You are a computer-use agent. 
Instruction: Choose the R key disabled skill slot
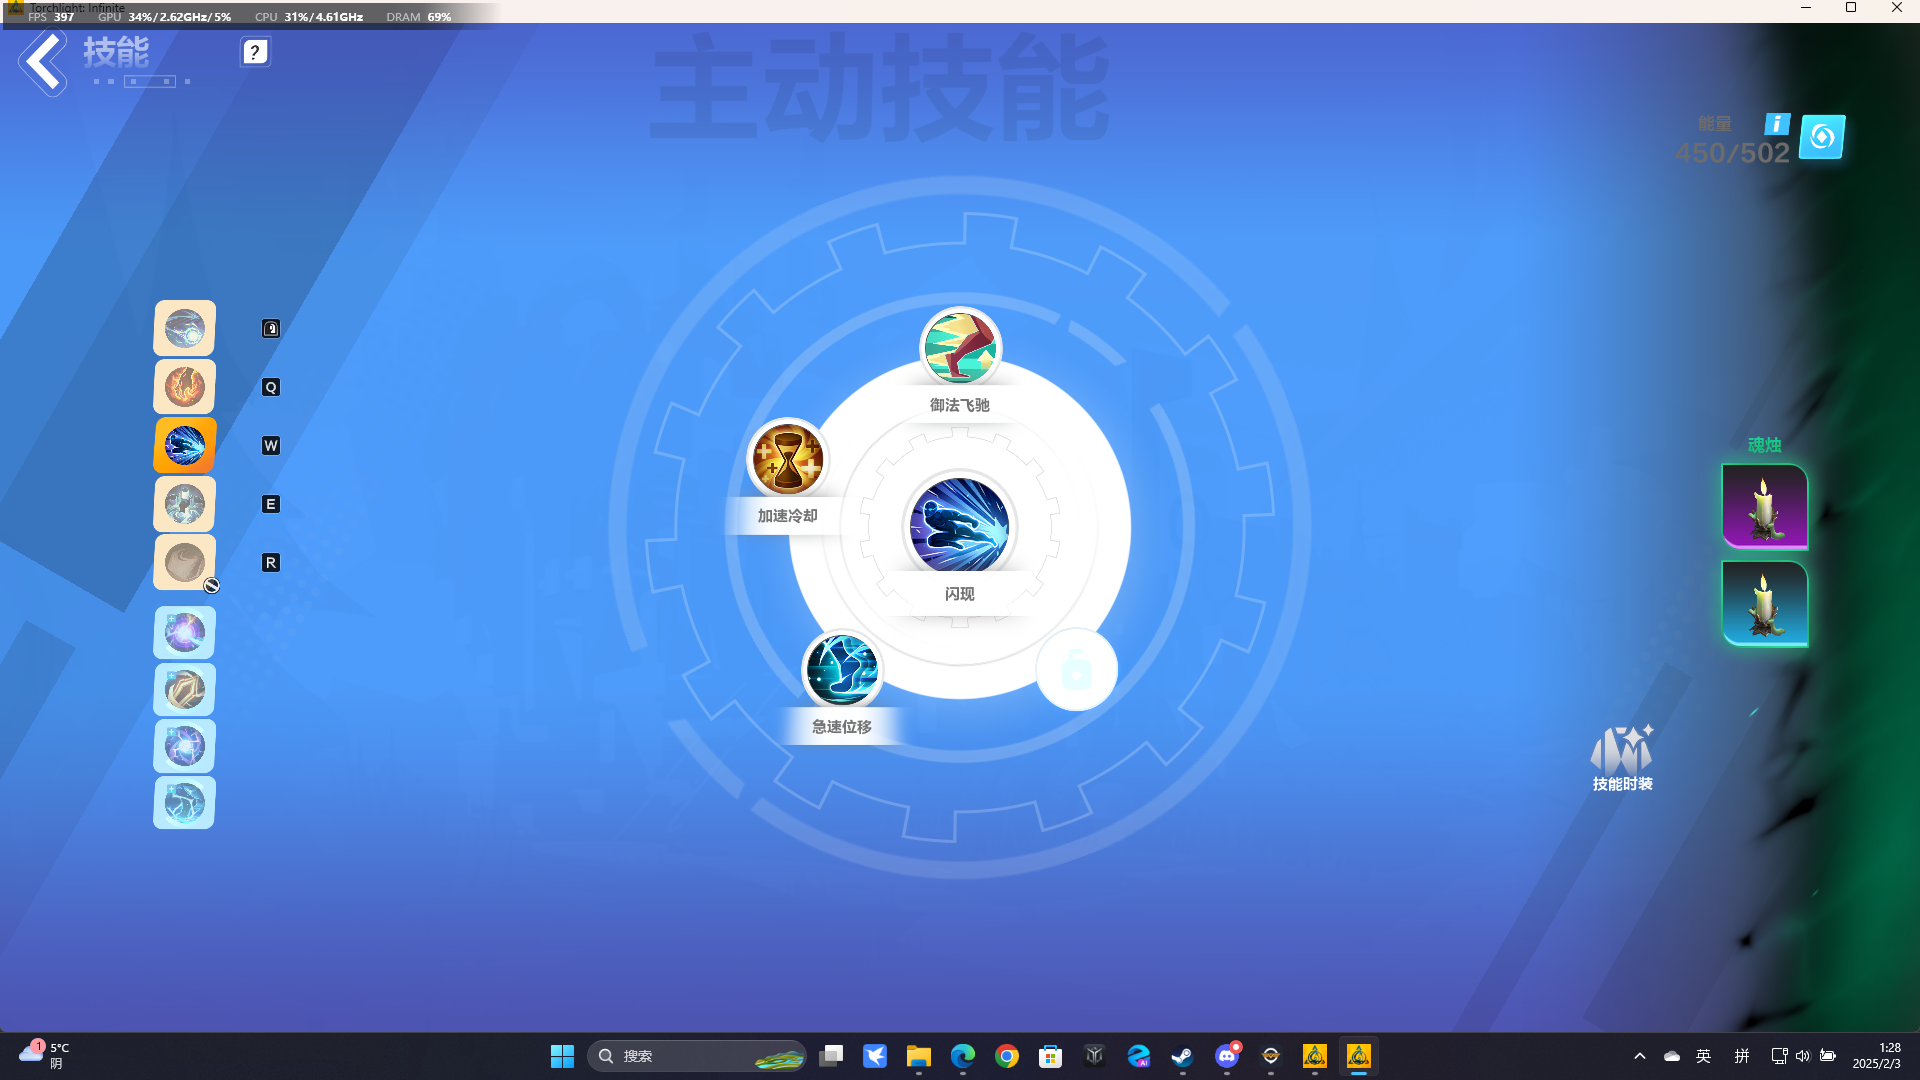point(184,562)
